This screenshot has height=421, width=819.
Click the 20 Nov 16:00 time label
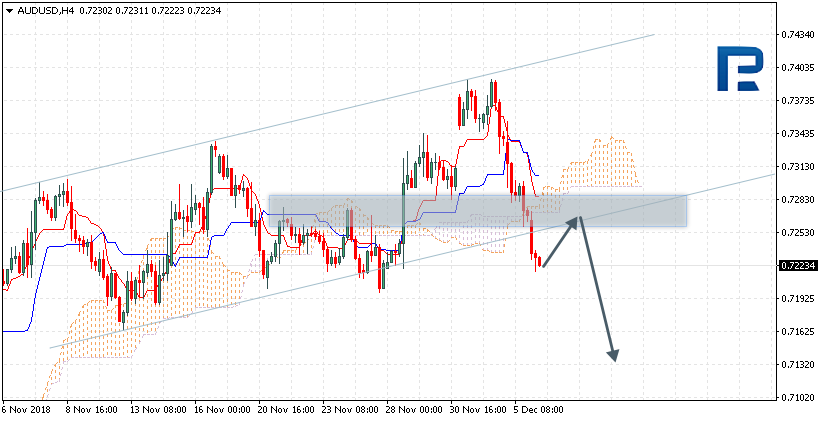286,411
